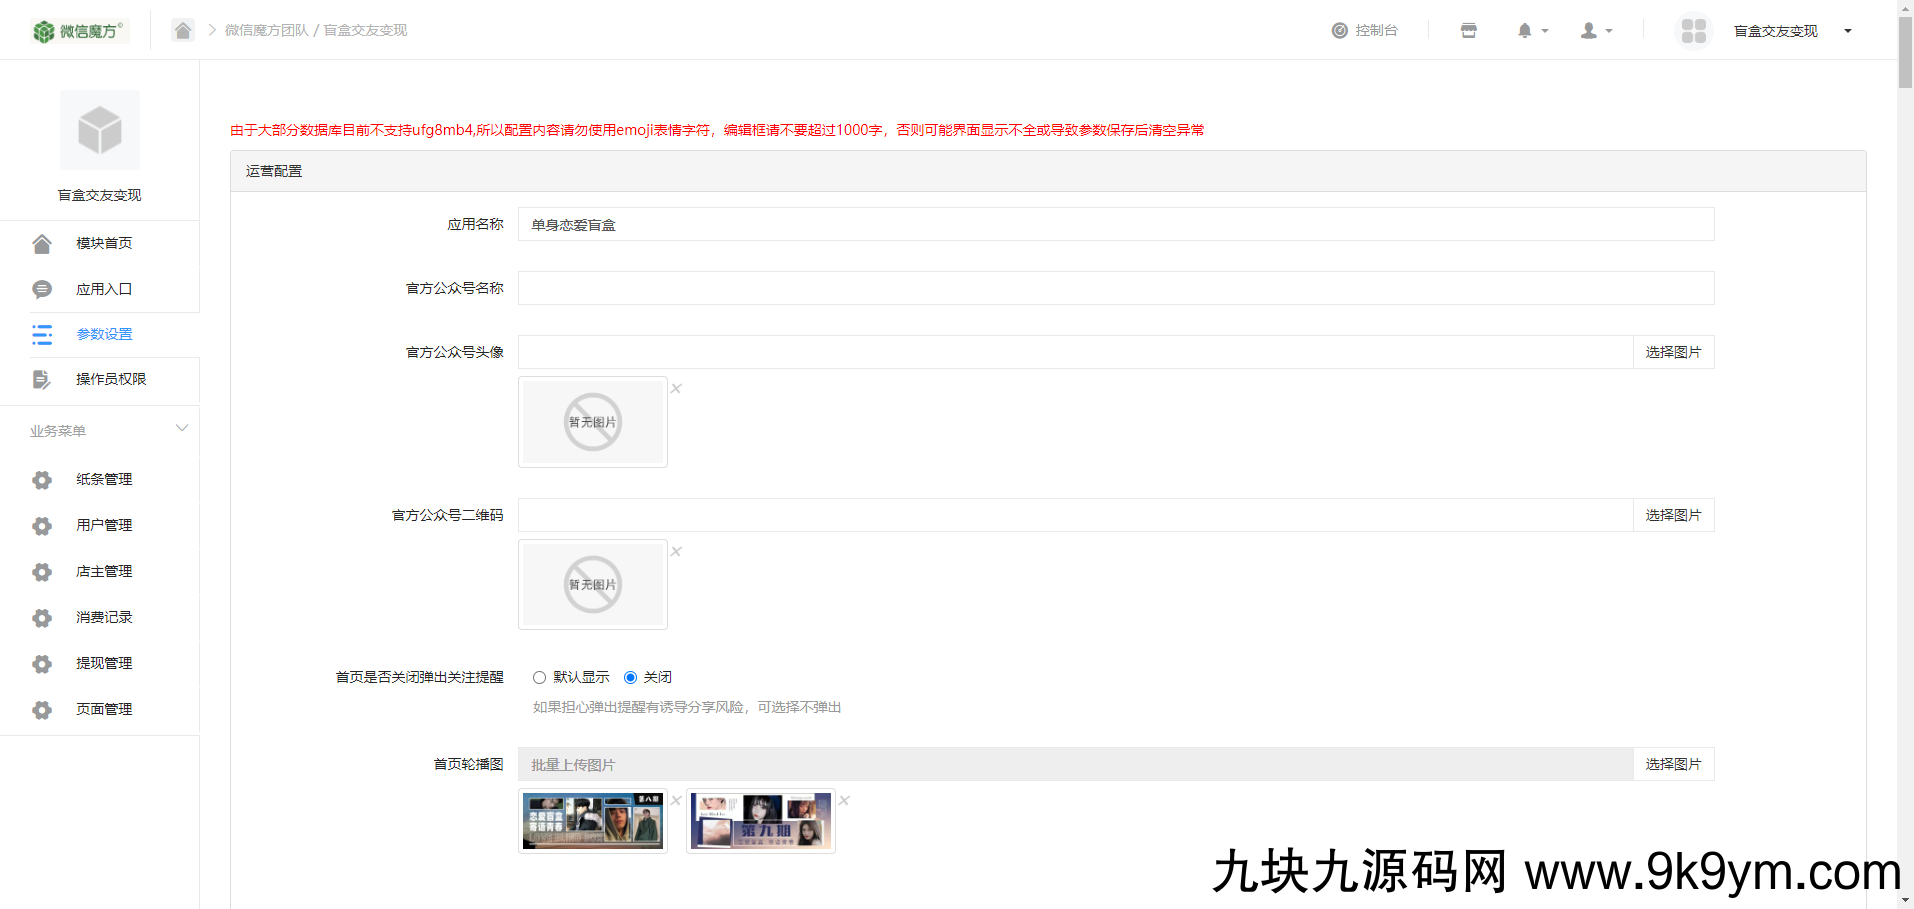Collapse the 业务菜单 section

[x=181, y=428]
